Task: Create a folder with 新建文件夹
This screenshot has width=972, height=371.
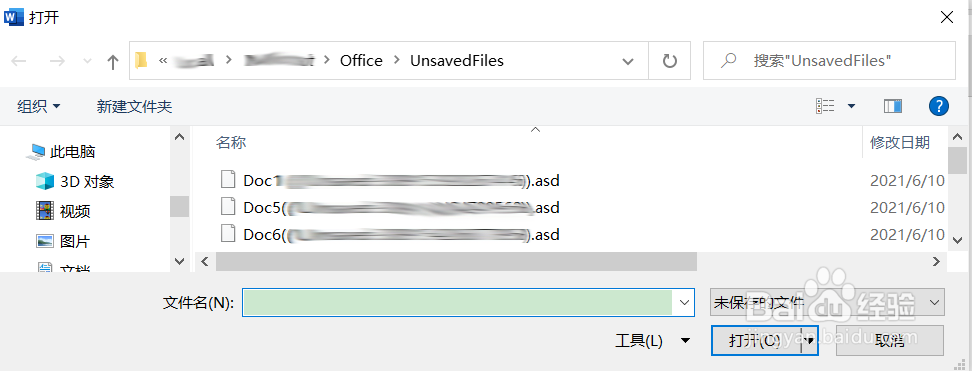Action: (134, 106)
